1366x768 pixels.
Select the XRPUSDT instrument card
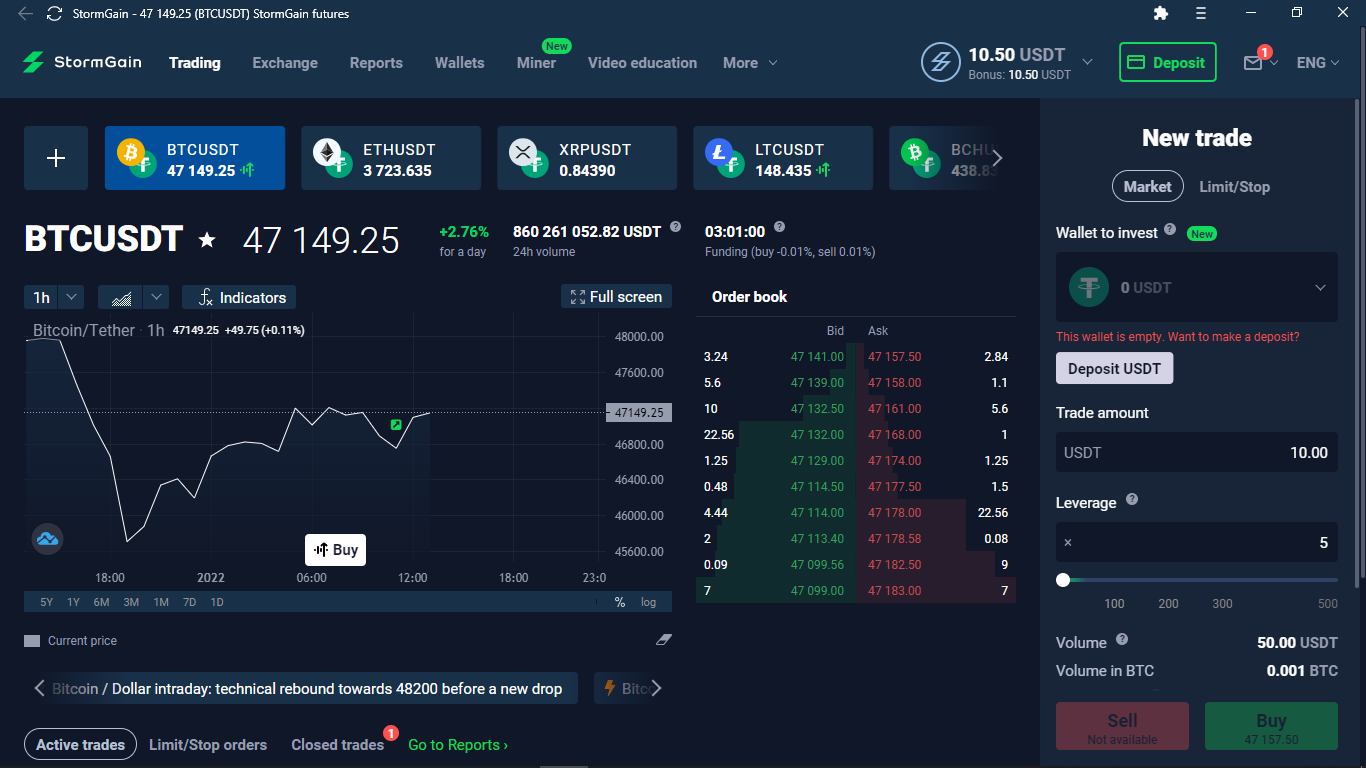coord(587,158)
